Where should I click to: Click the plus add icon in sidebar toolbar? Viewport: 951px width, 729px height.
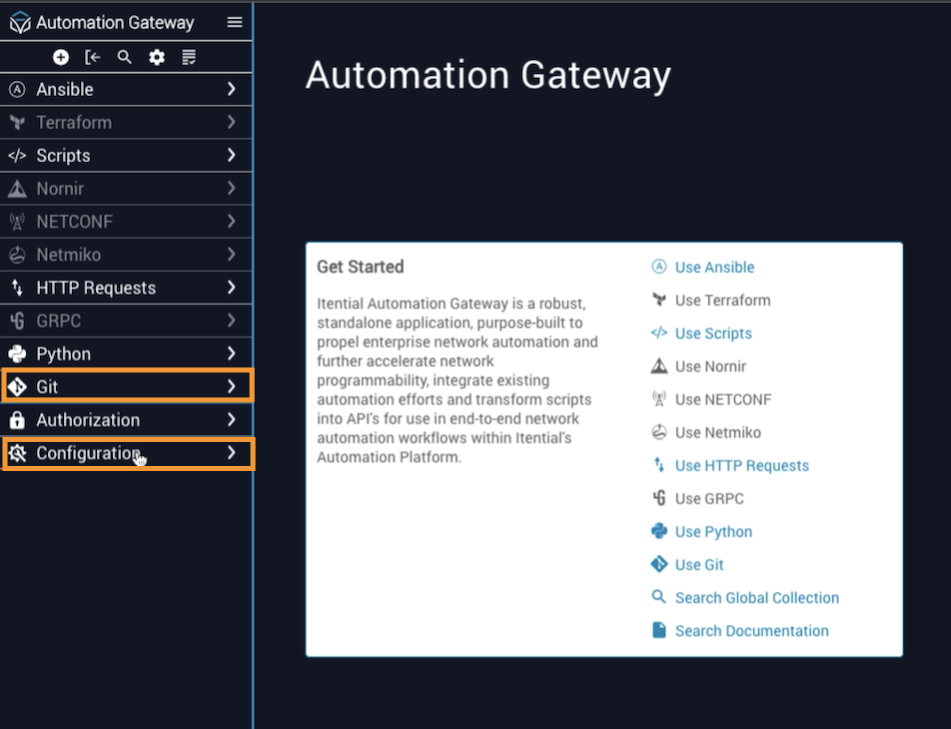click(x=61, y=57)
